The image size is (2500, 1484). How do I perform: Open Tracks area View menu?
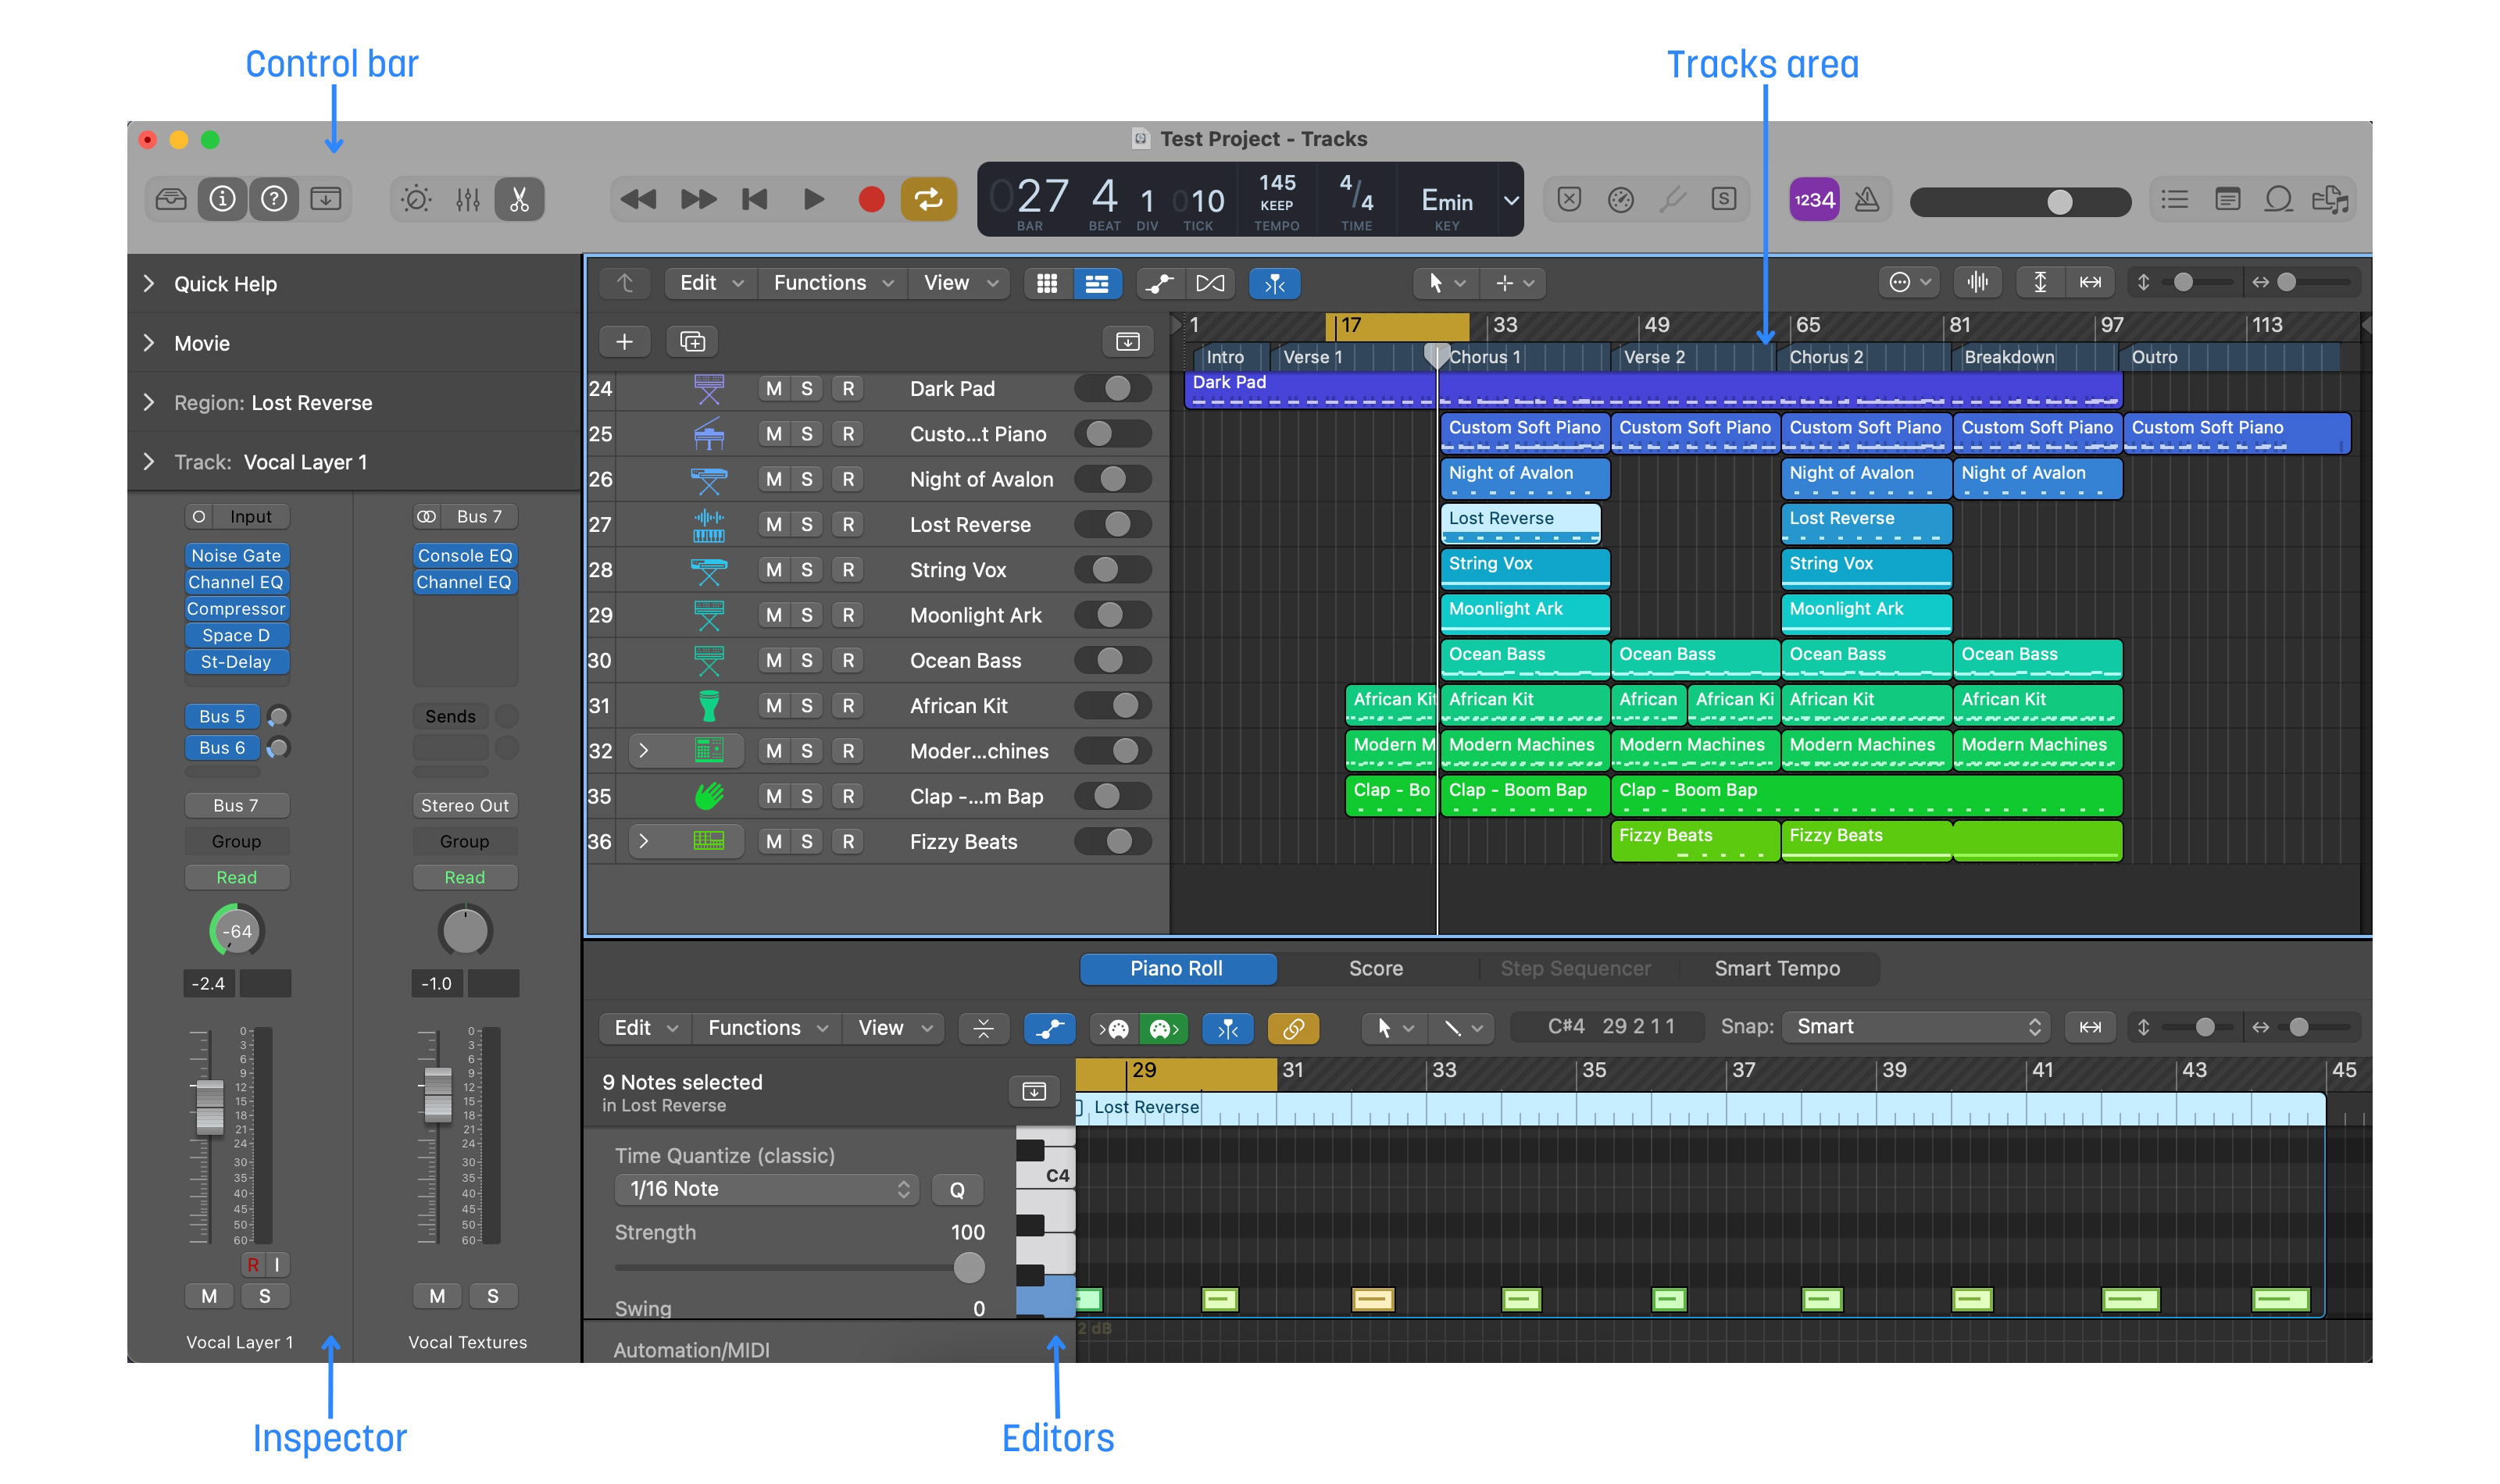[960, 283]
